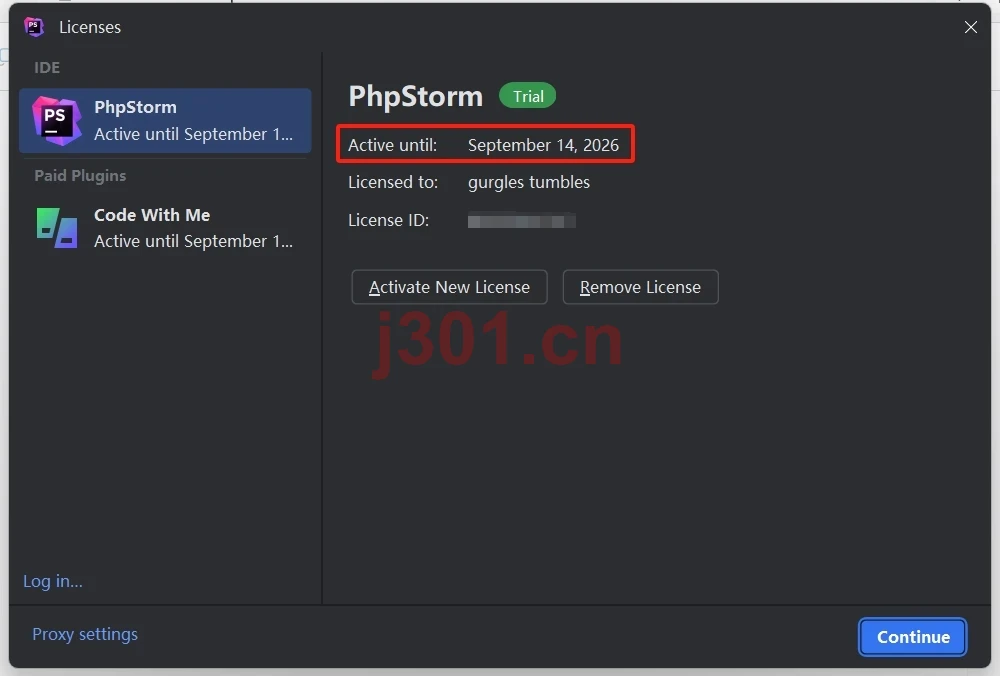The image size is (1000, 676).
Task: Click the September 14, 2026 expiry date
Action: [x=543, y=145]
